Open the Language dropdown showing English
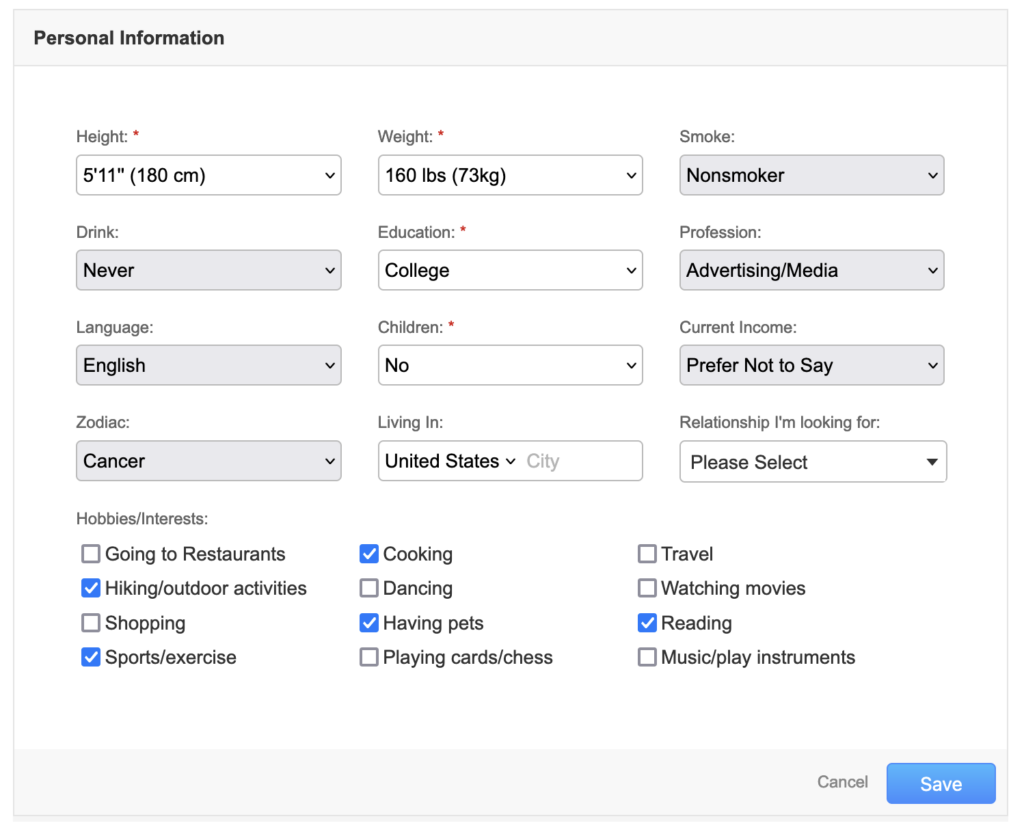The height and width of the screenshot is (834, 1024). tap(208, 365)
